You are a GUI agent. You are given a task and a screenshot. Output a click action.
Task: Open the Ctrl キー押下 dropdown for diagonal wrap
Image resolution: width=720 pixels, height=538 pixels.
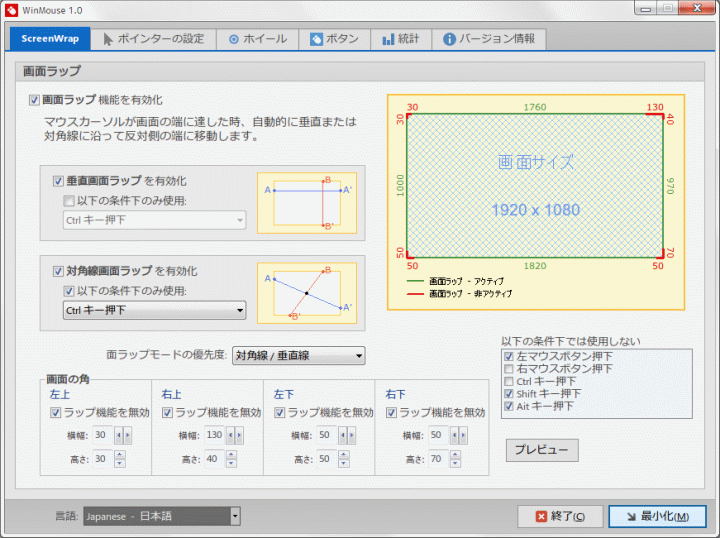154,310
